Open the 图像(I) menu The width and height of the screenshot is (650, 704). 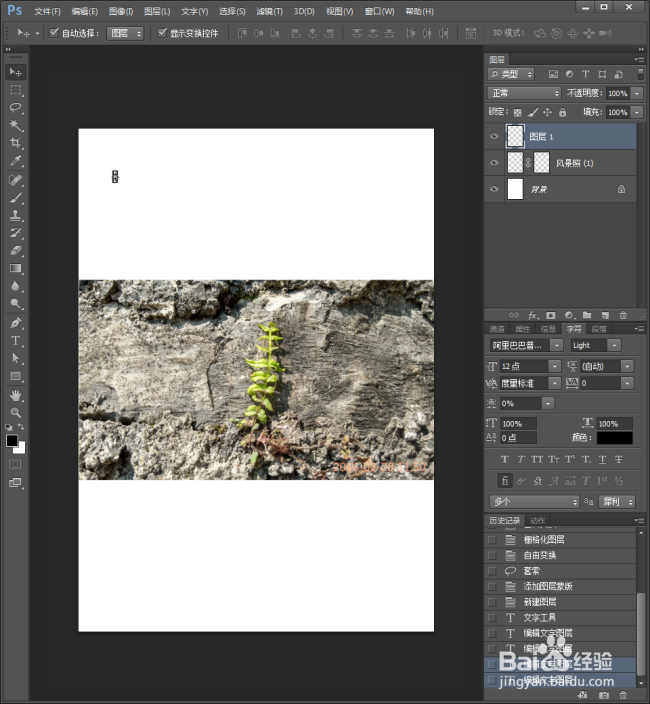(121, 11)
